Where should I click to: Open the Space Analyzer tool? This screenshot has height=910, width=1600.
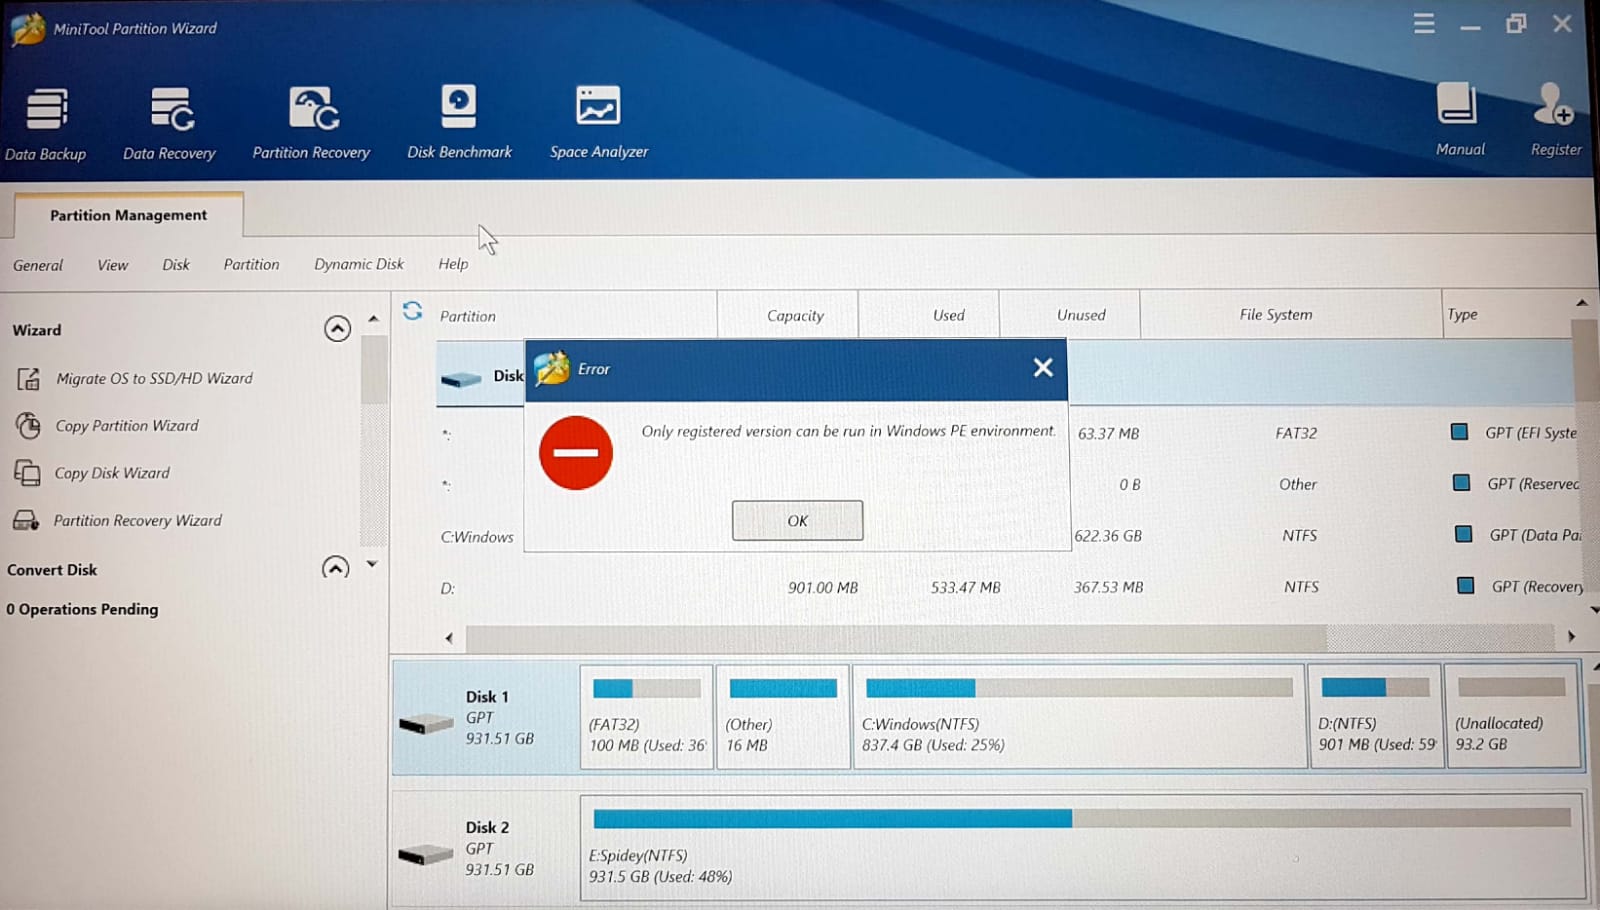(x=599, y=123)
